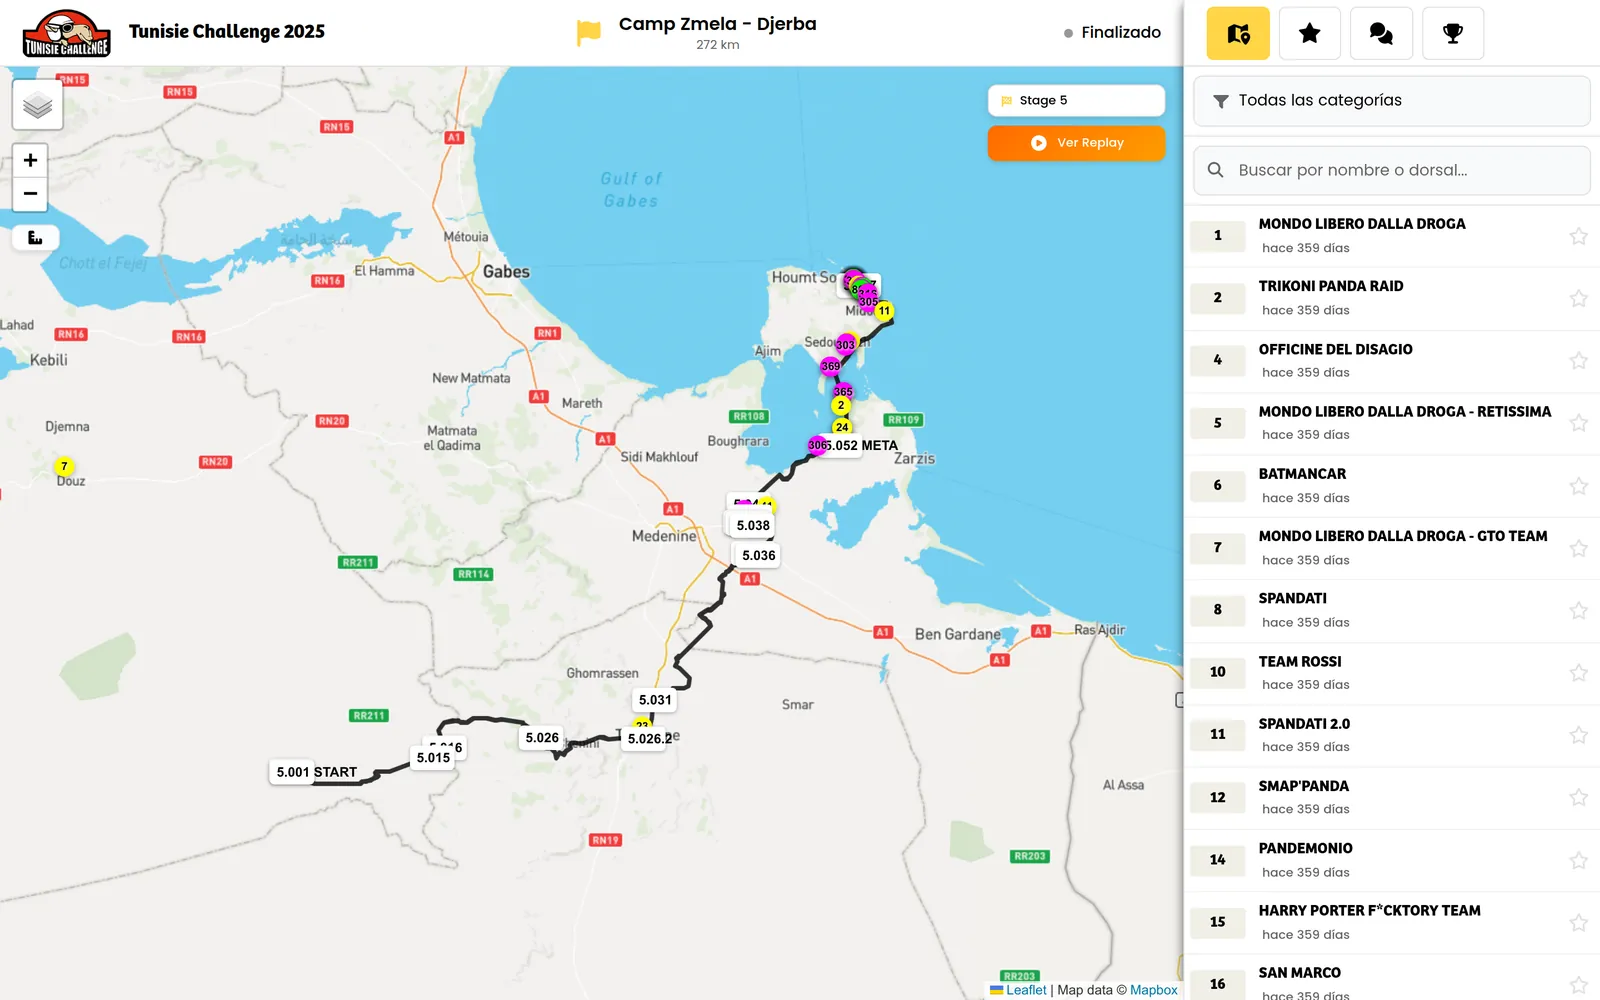Toggle star for SMAP'PANDA
This screenshot has width=1600, height=1000.
tap(1578, 797)
